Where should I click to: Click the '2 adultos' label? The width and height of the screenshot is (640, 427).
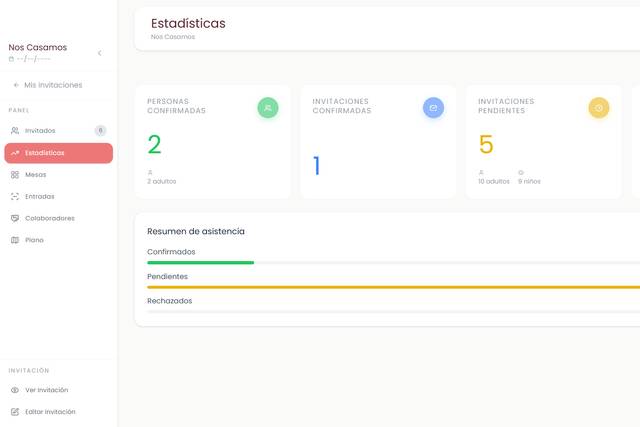pyautogui.click(x=162, y=181)
